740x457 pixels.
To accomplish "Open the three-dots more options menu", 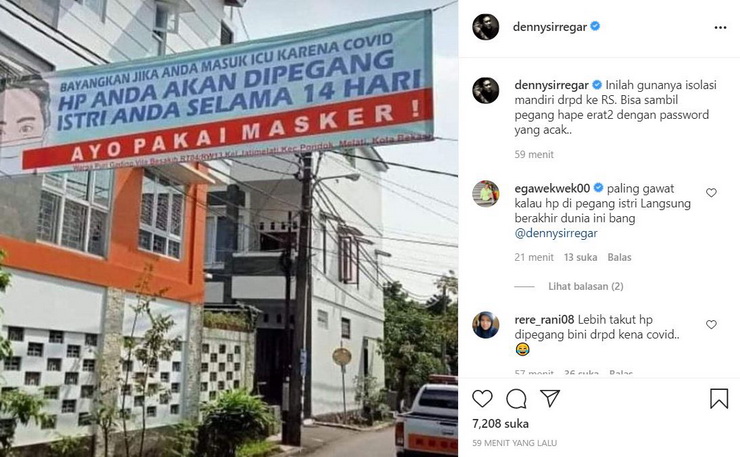I will 720,27.
